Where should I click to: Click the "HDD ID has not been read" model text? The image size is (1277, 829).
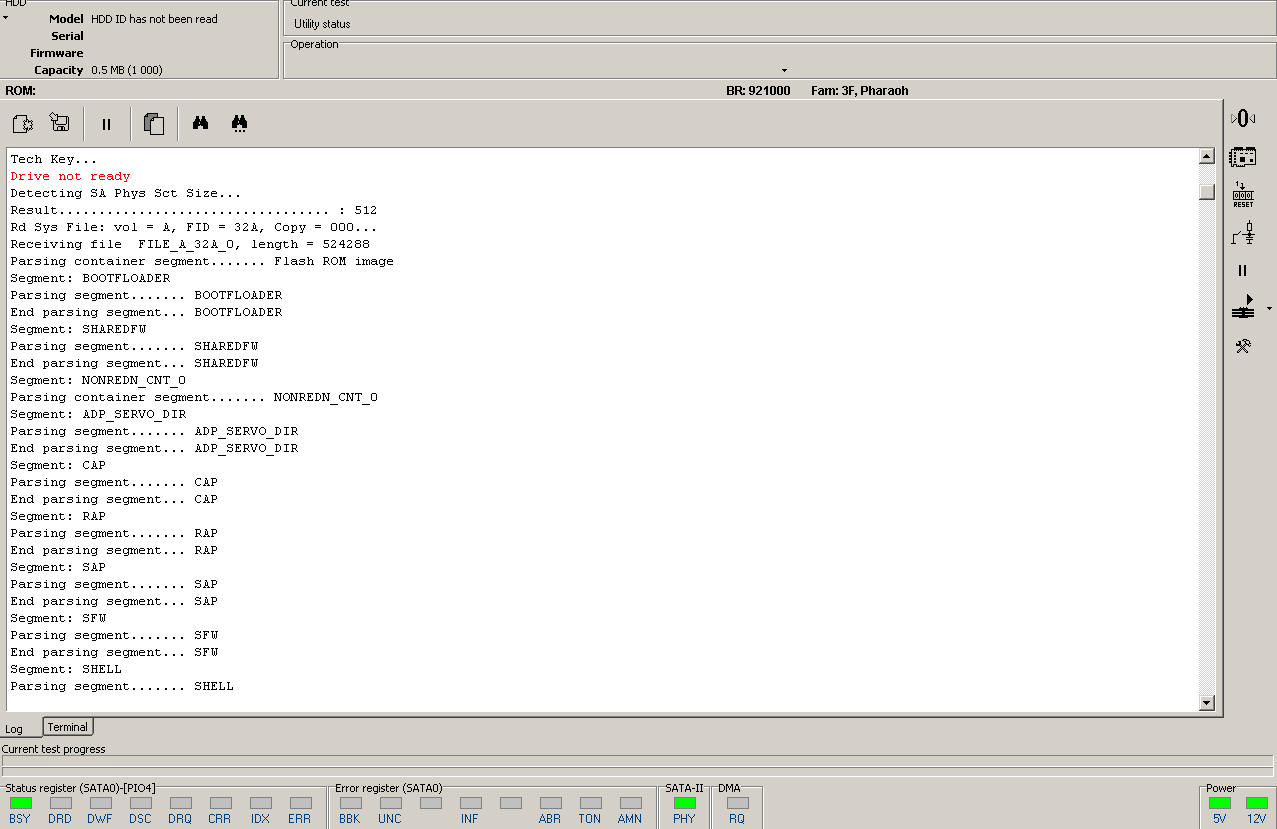tap(154, 19)
